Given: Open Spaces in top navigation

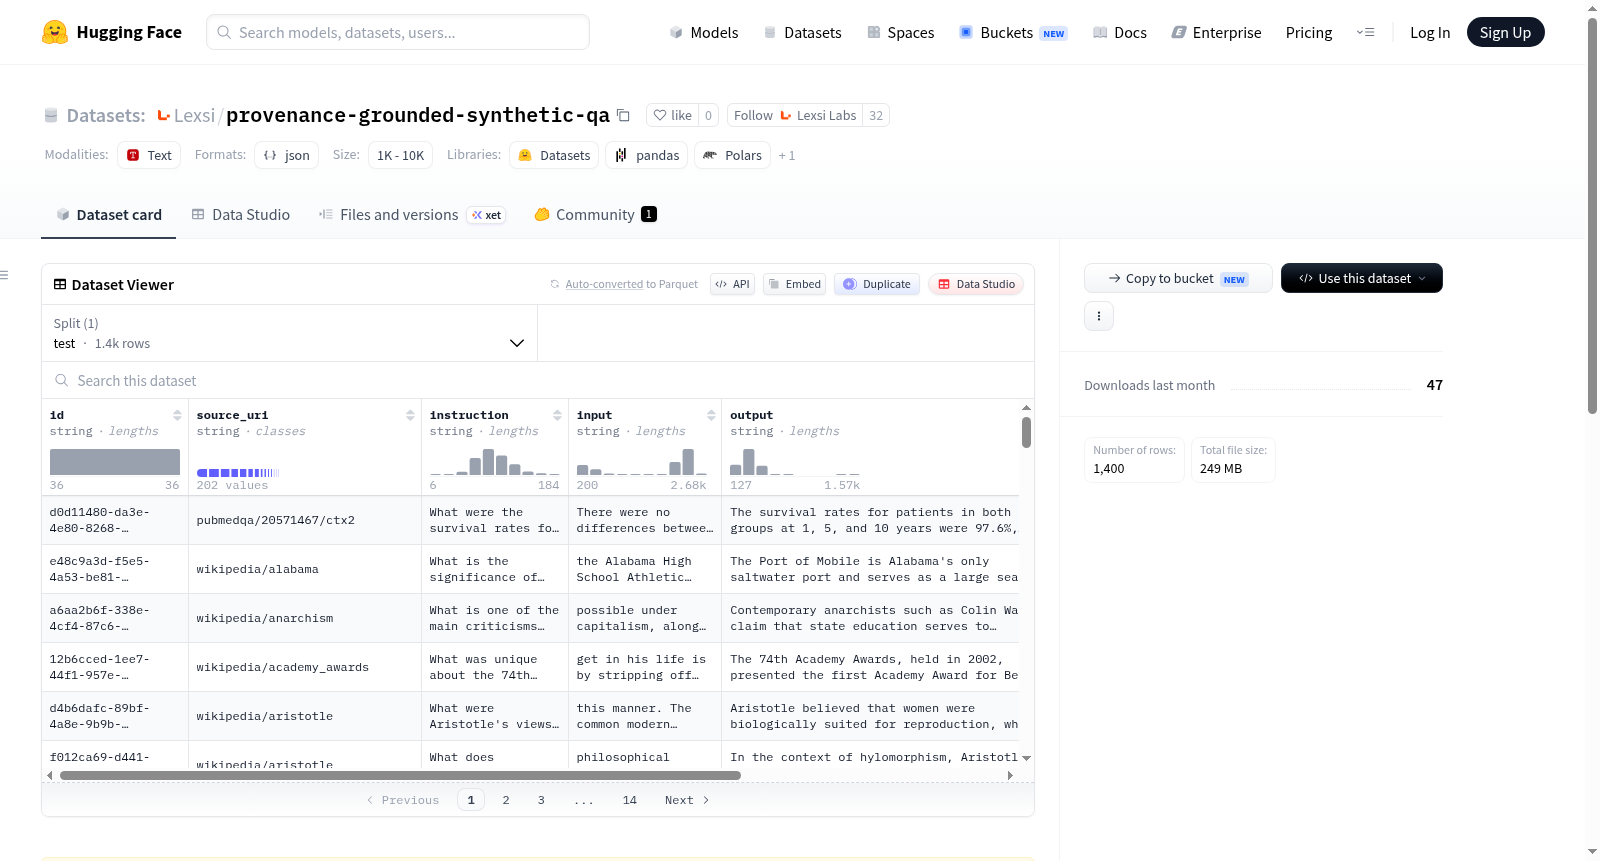Looking at the screenshot, I should [x=900, y=32].
